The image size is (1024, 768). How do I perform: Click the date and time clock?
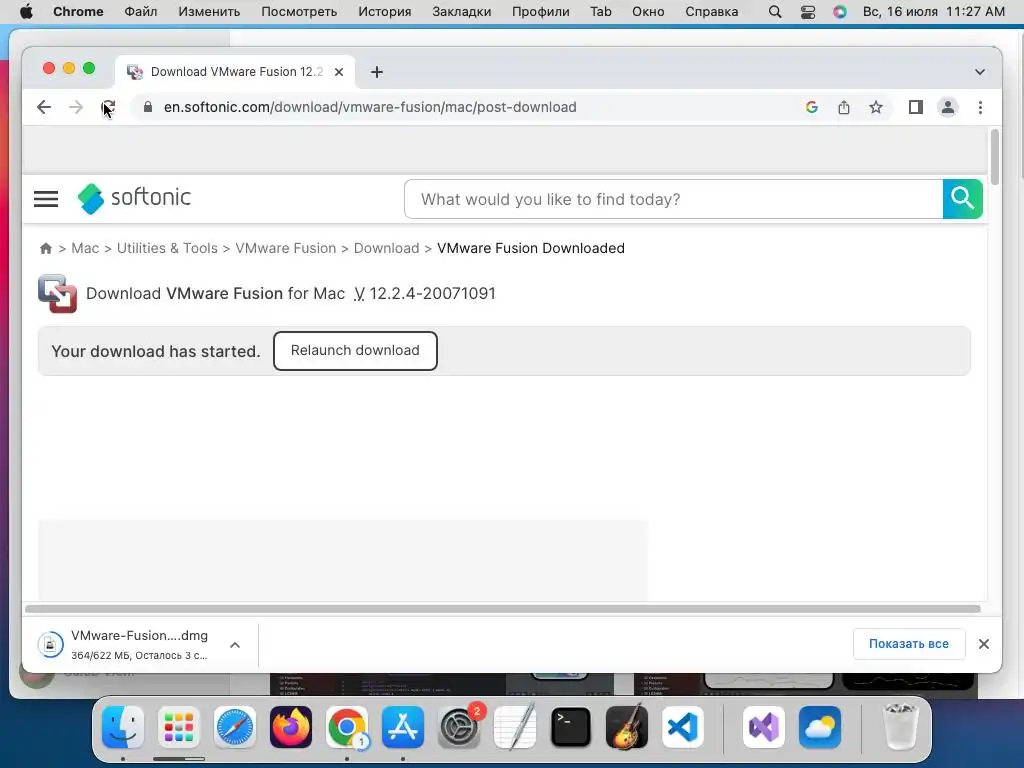(x=934, y=12)
